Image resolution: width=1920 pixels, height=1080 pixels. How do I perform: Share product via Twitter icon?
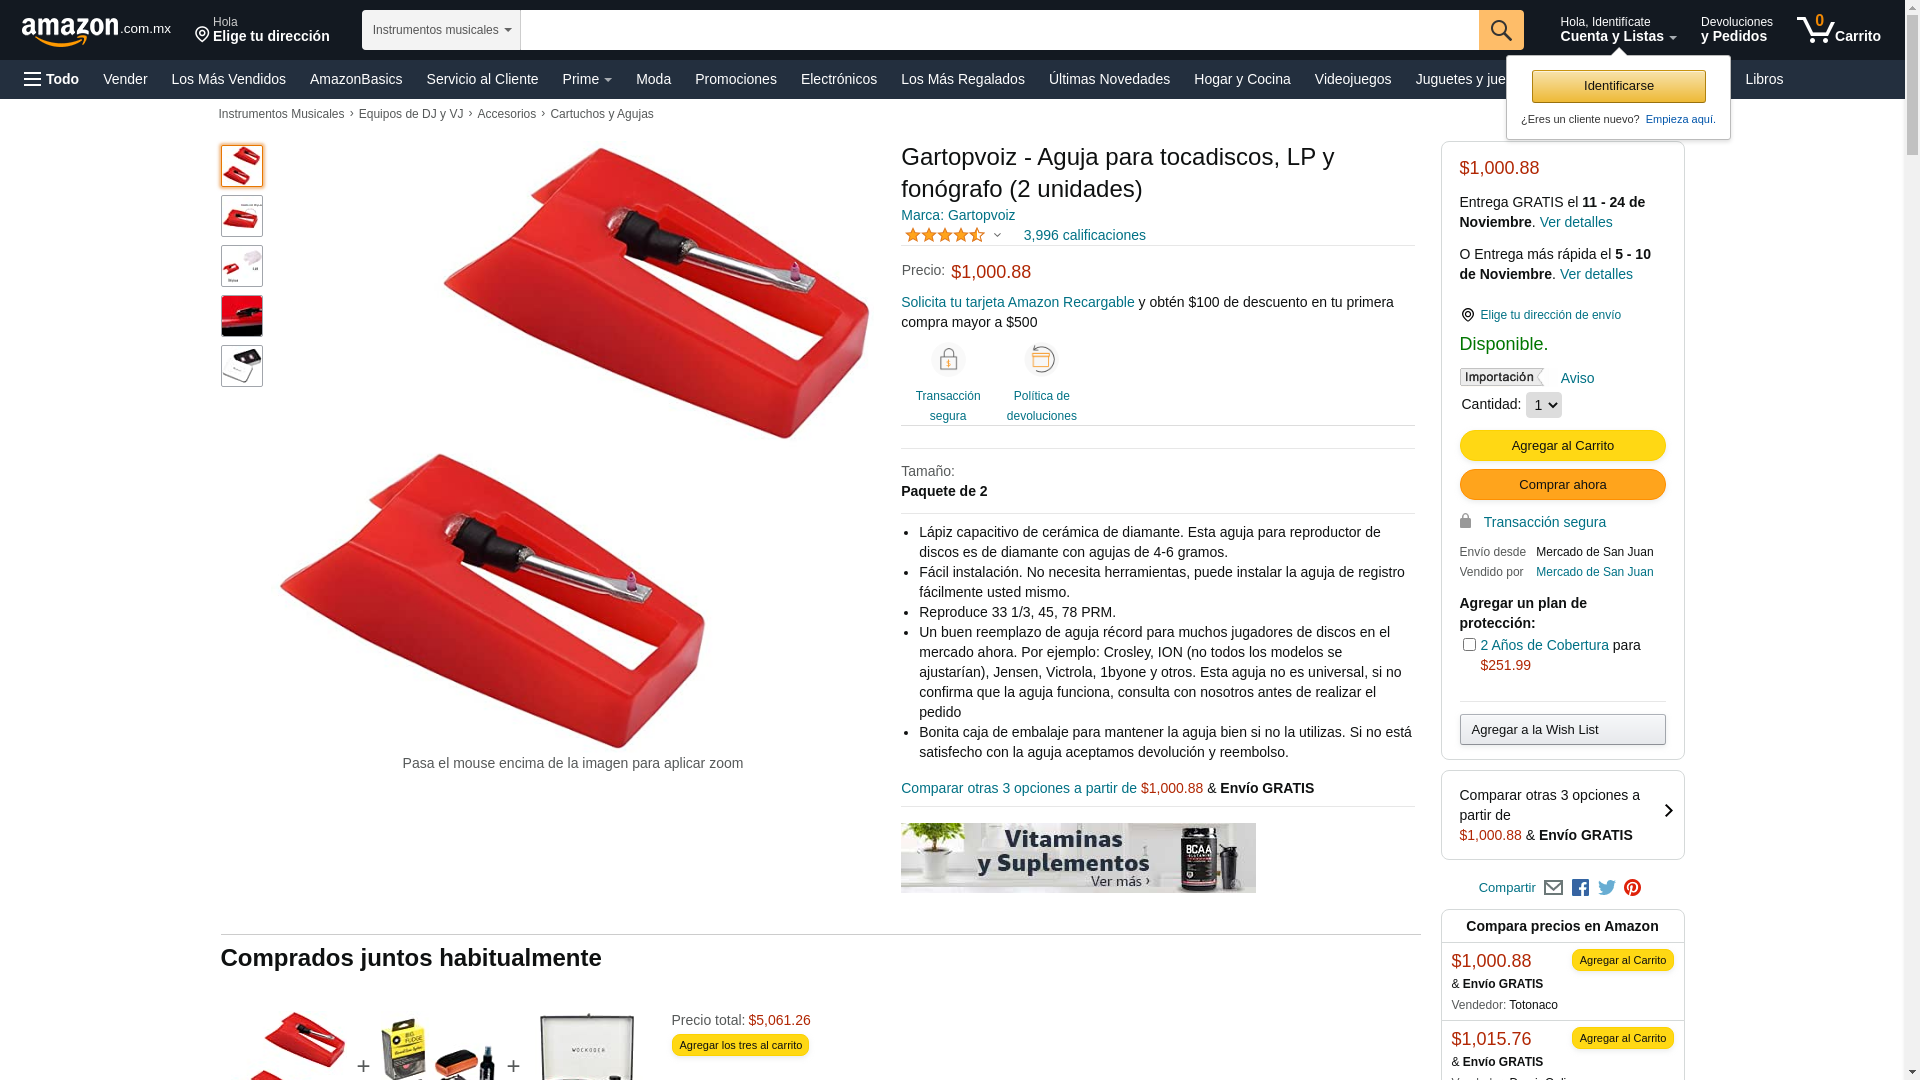coord(1607,888)
